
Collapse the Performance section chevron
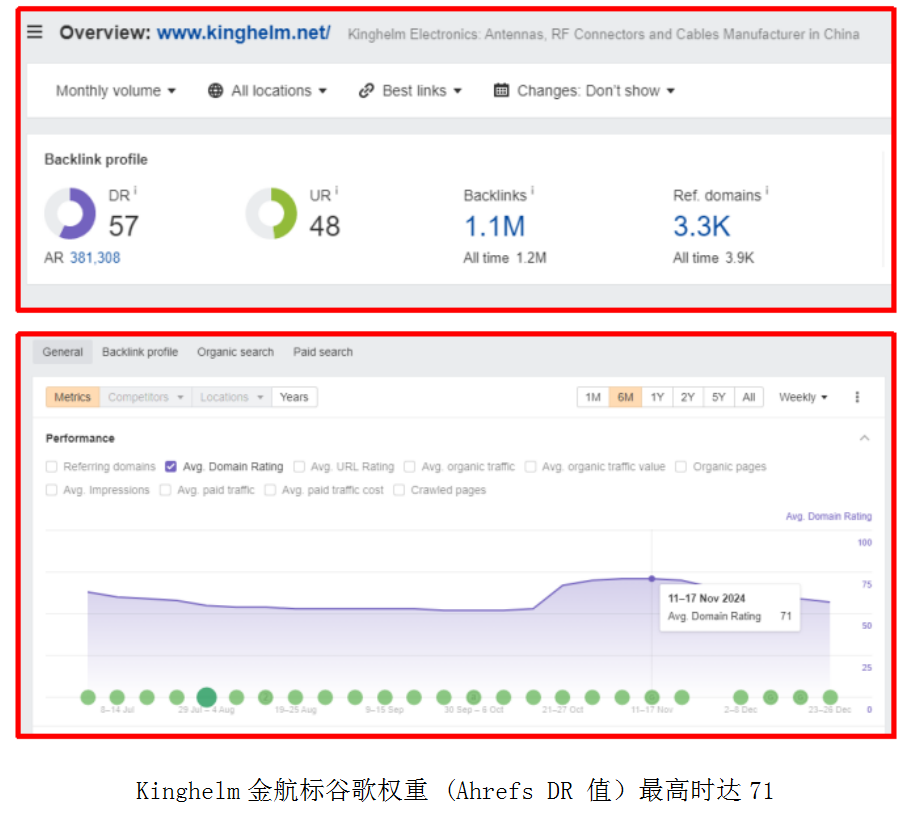point(864,438)
